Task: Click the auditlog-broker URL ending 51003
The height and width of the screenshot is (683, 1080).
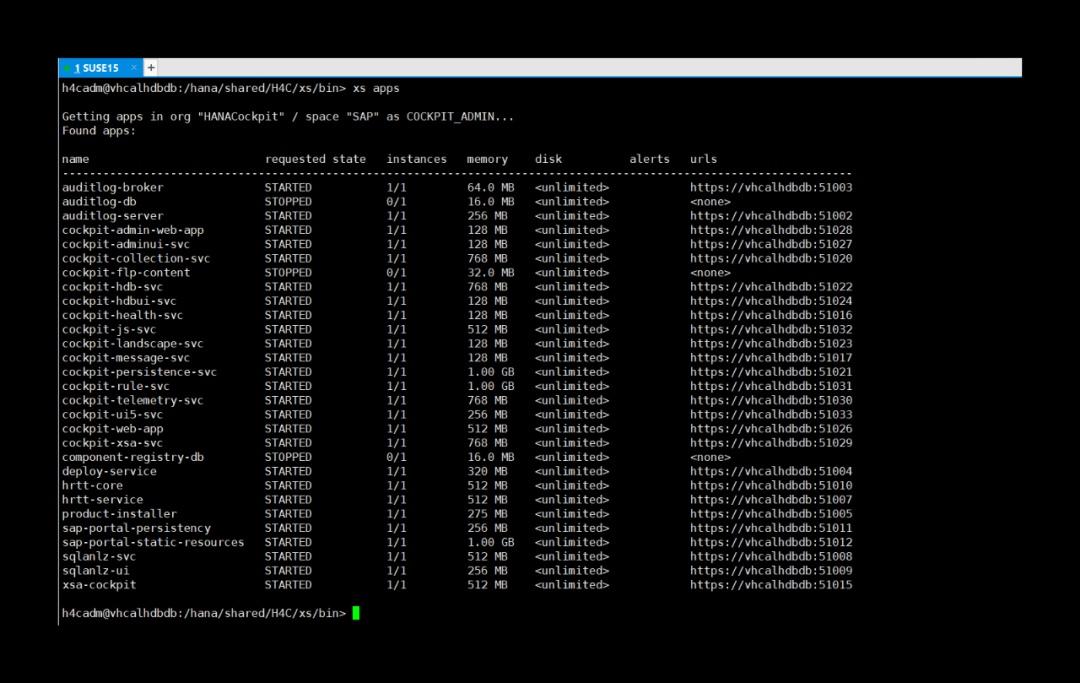Action: click(x=771, y=187)
